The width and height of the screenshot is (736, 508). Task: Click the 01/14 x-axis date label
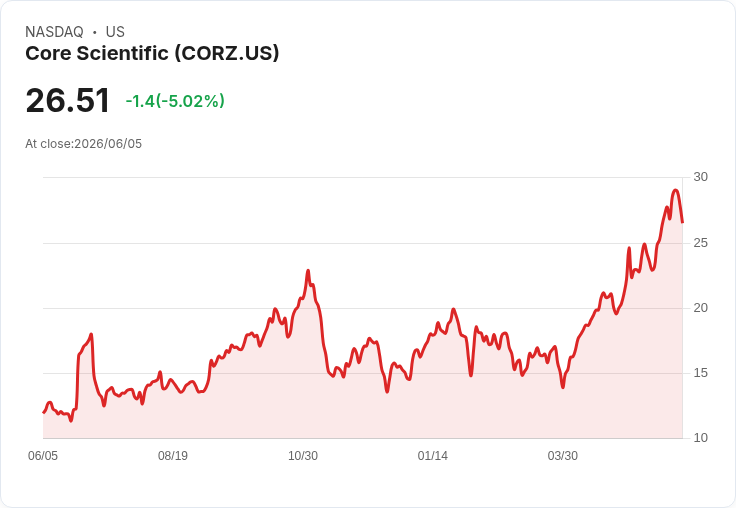[432, 455]
